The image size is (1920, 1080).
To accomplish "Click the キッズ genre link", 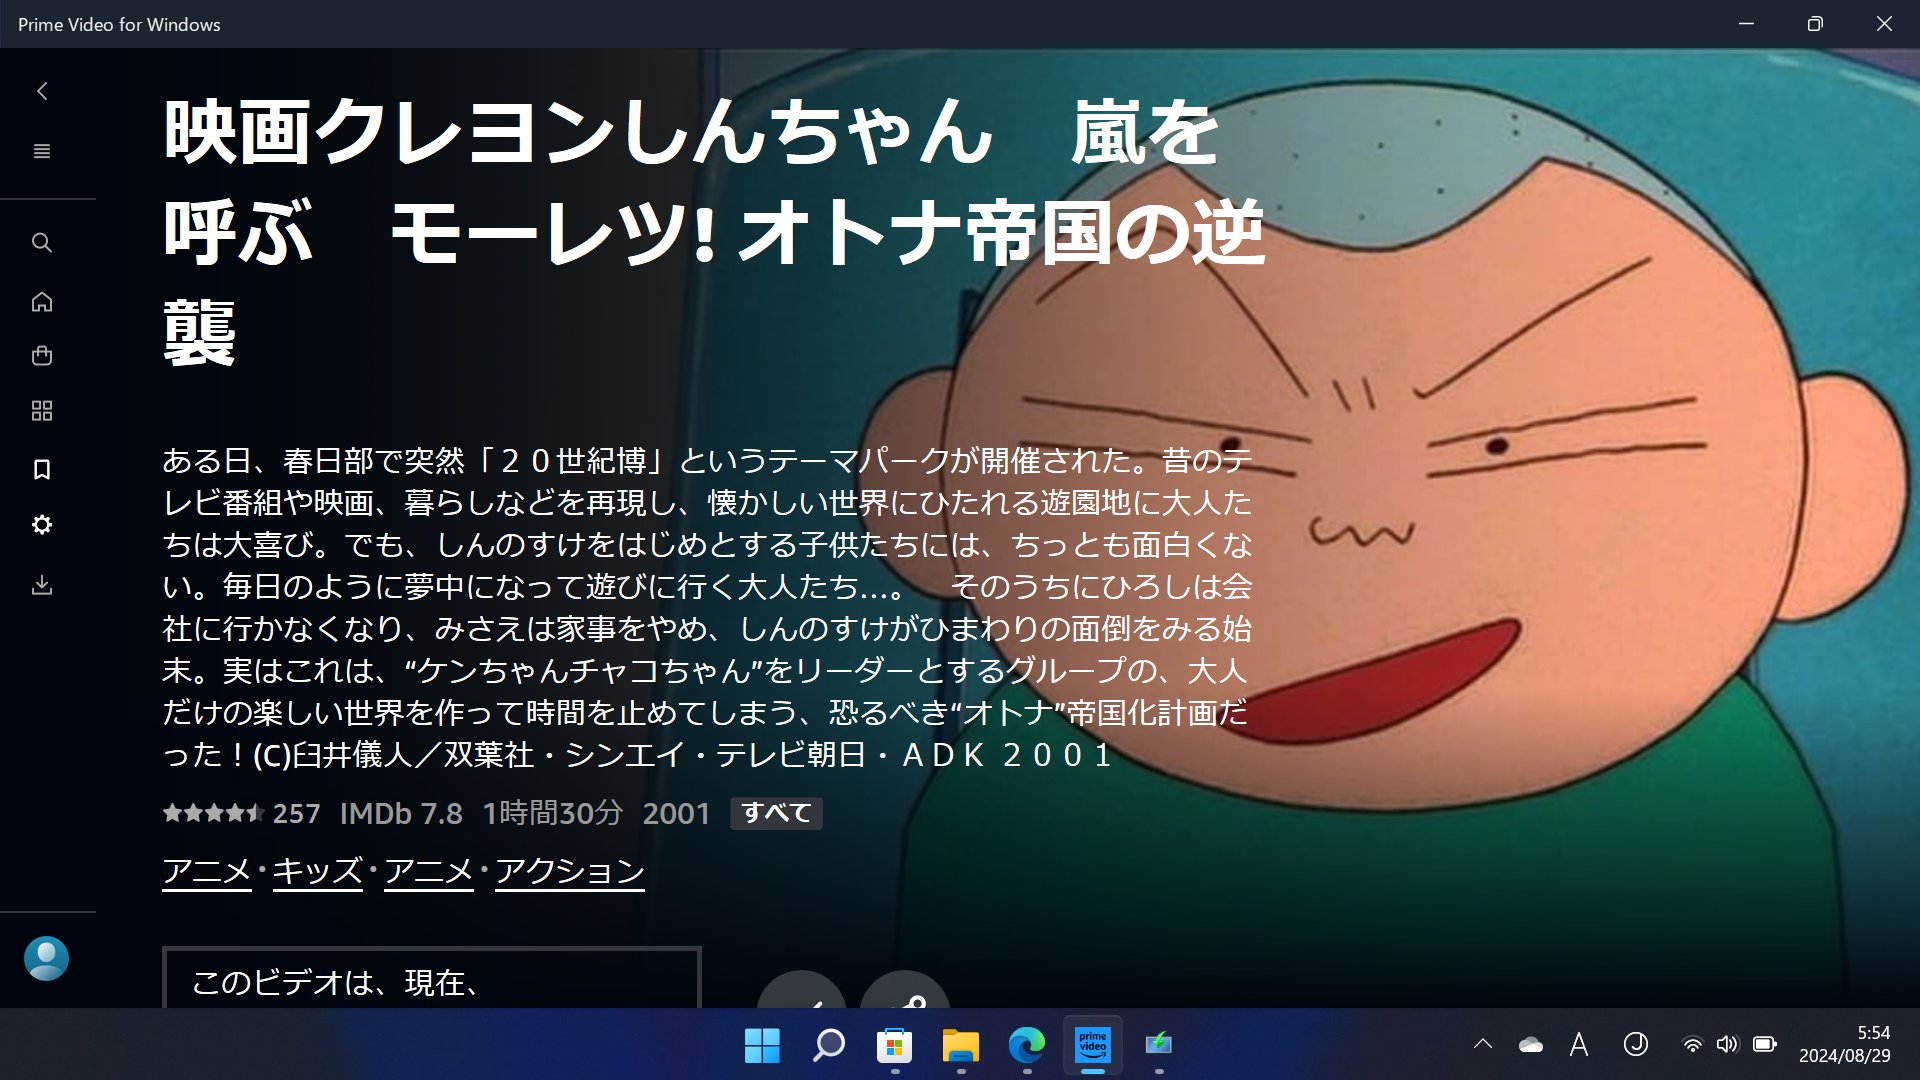I will click(317, 871).
